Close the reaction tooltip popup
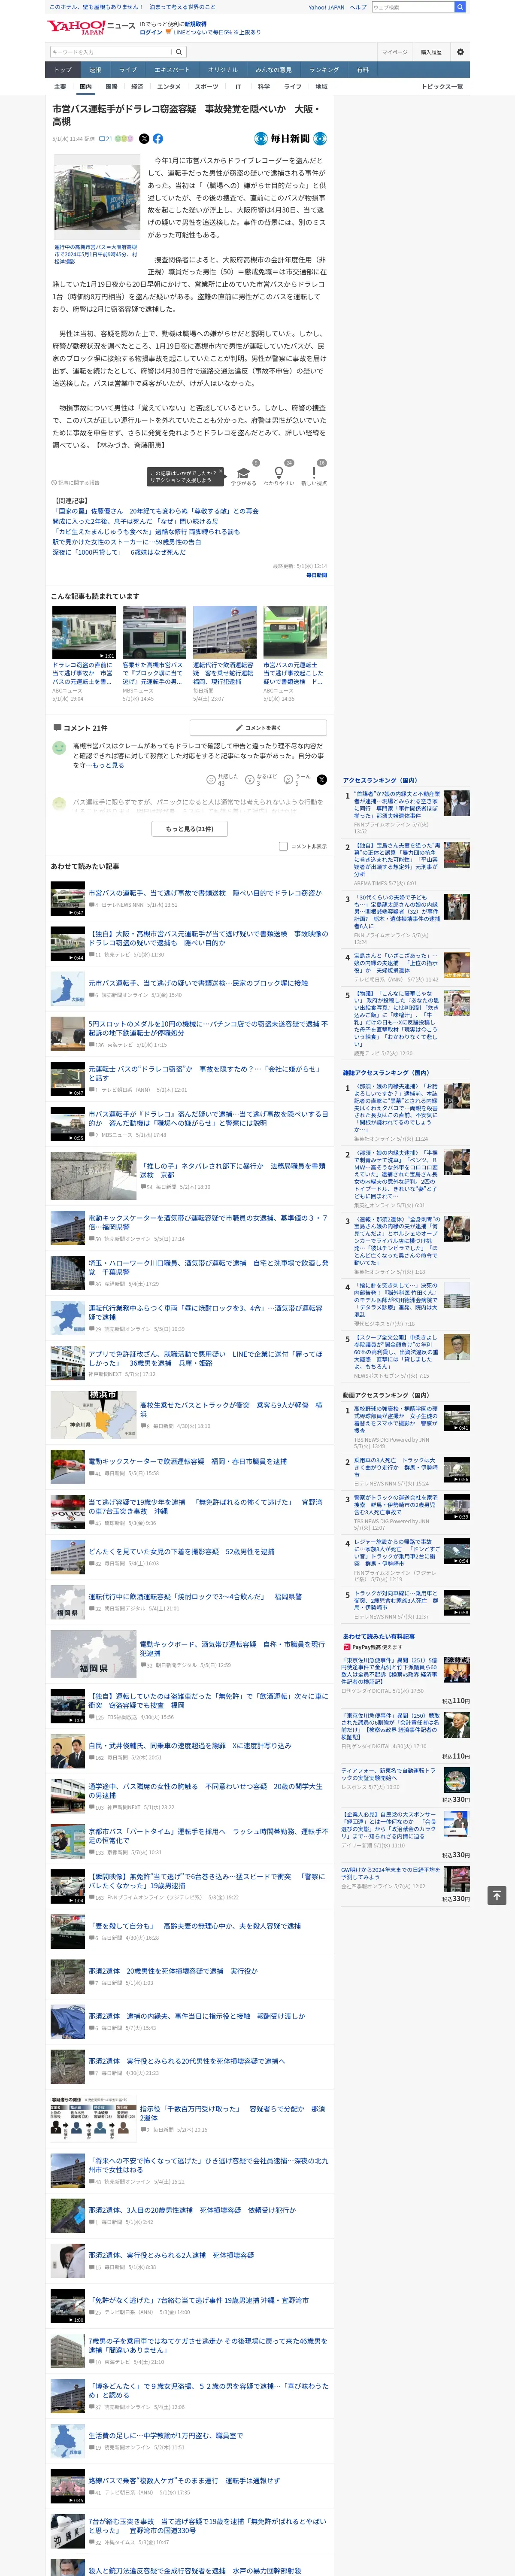This screenshot has width=515, height=2576. [x=222, y=472]
